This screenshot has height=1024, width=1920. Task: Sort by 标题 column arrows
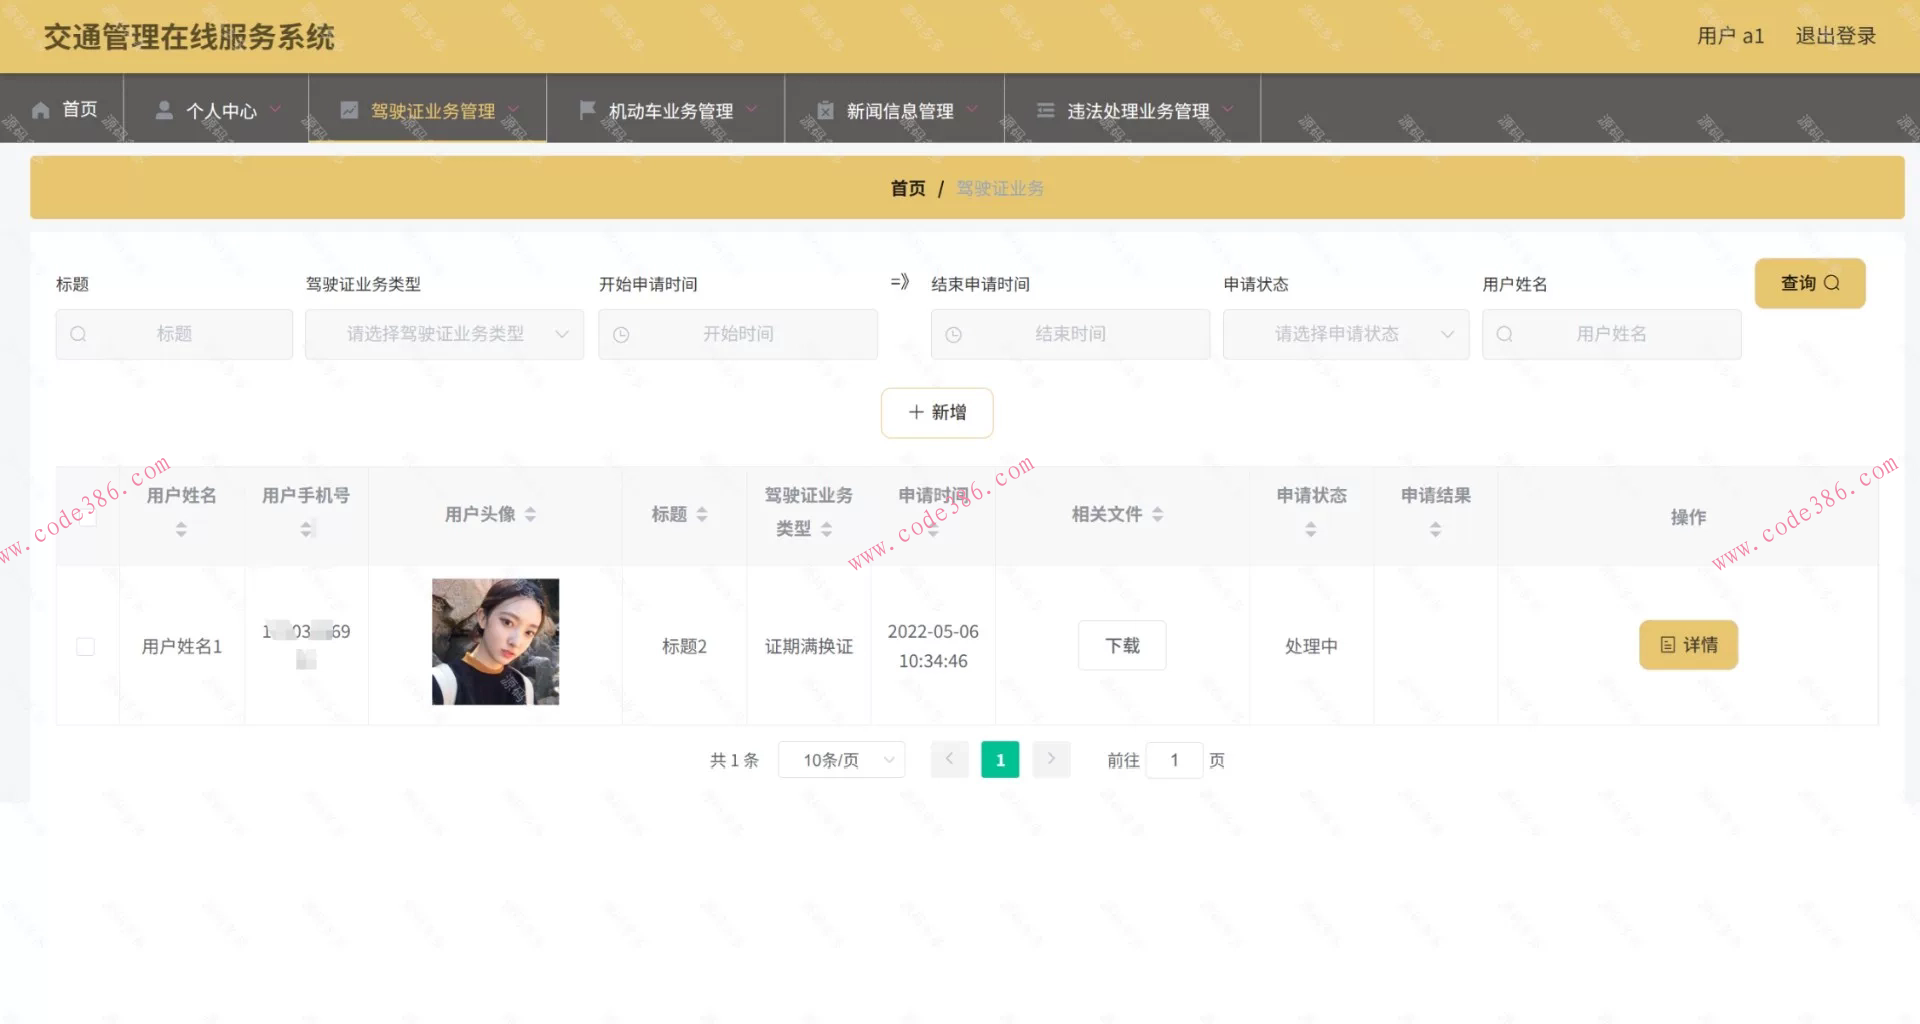[702, 514]
